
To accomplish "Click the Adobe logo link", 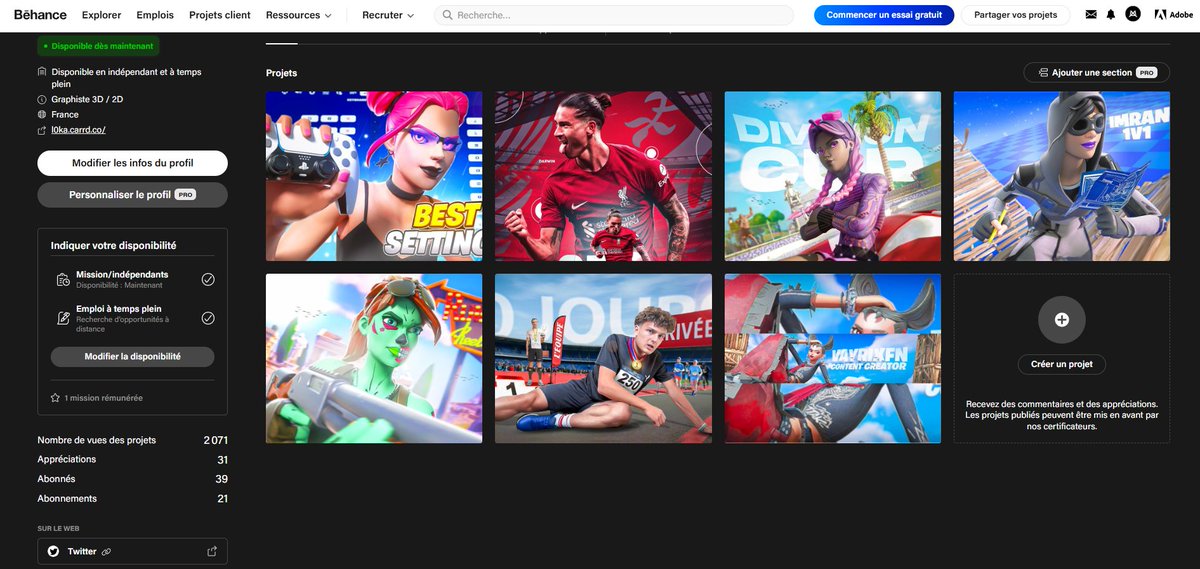I will click(x=1173, y=15).
